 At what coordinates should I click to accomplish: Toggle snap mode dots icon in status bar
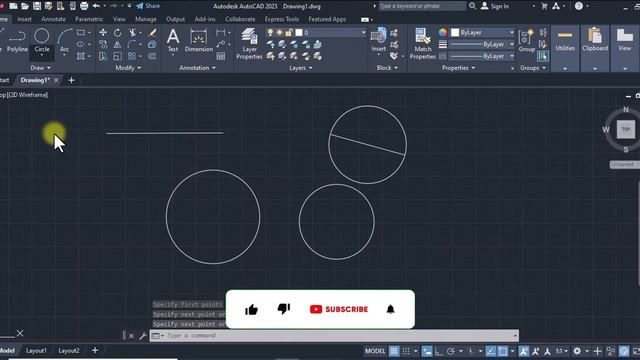pos(406,351)
